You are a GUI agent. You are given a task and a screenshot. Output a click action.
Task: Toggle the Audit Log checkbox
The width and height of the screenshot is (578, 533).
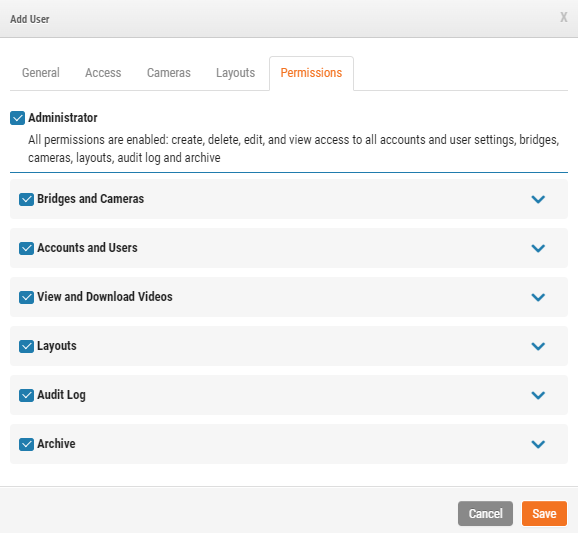coord(26,395)
